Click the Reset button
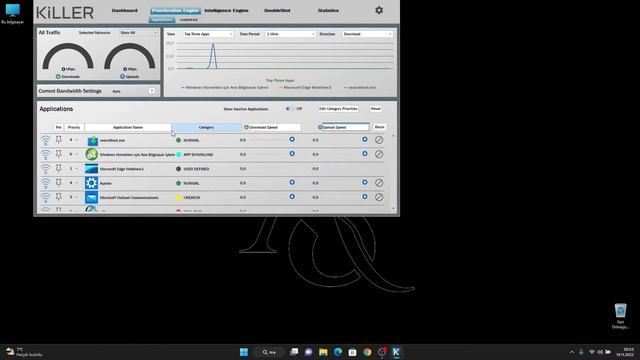The image size is (640, 360). click(x=376, y=109)
